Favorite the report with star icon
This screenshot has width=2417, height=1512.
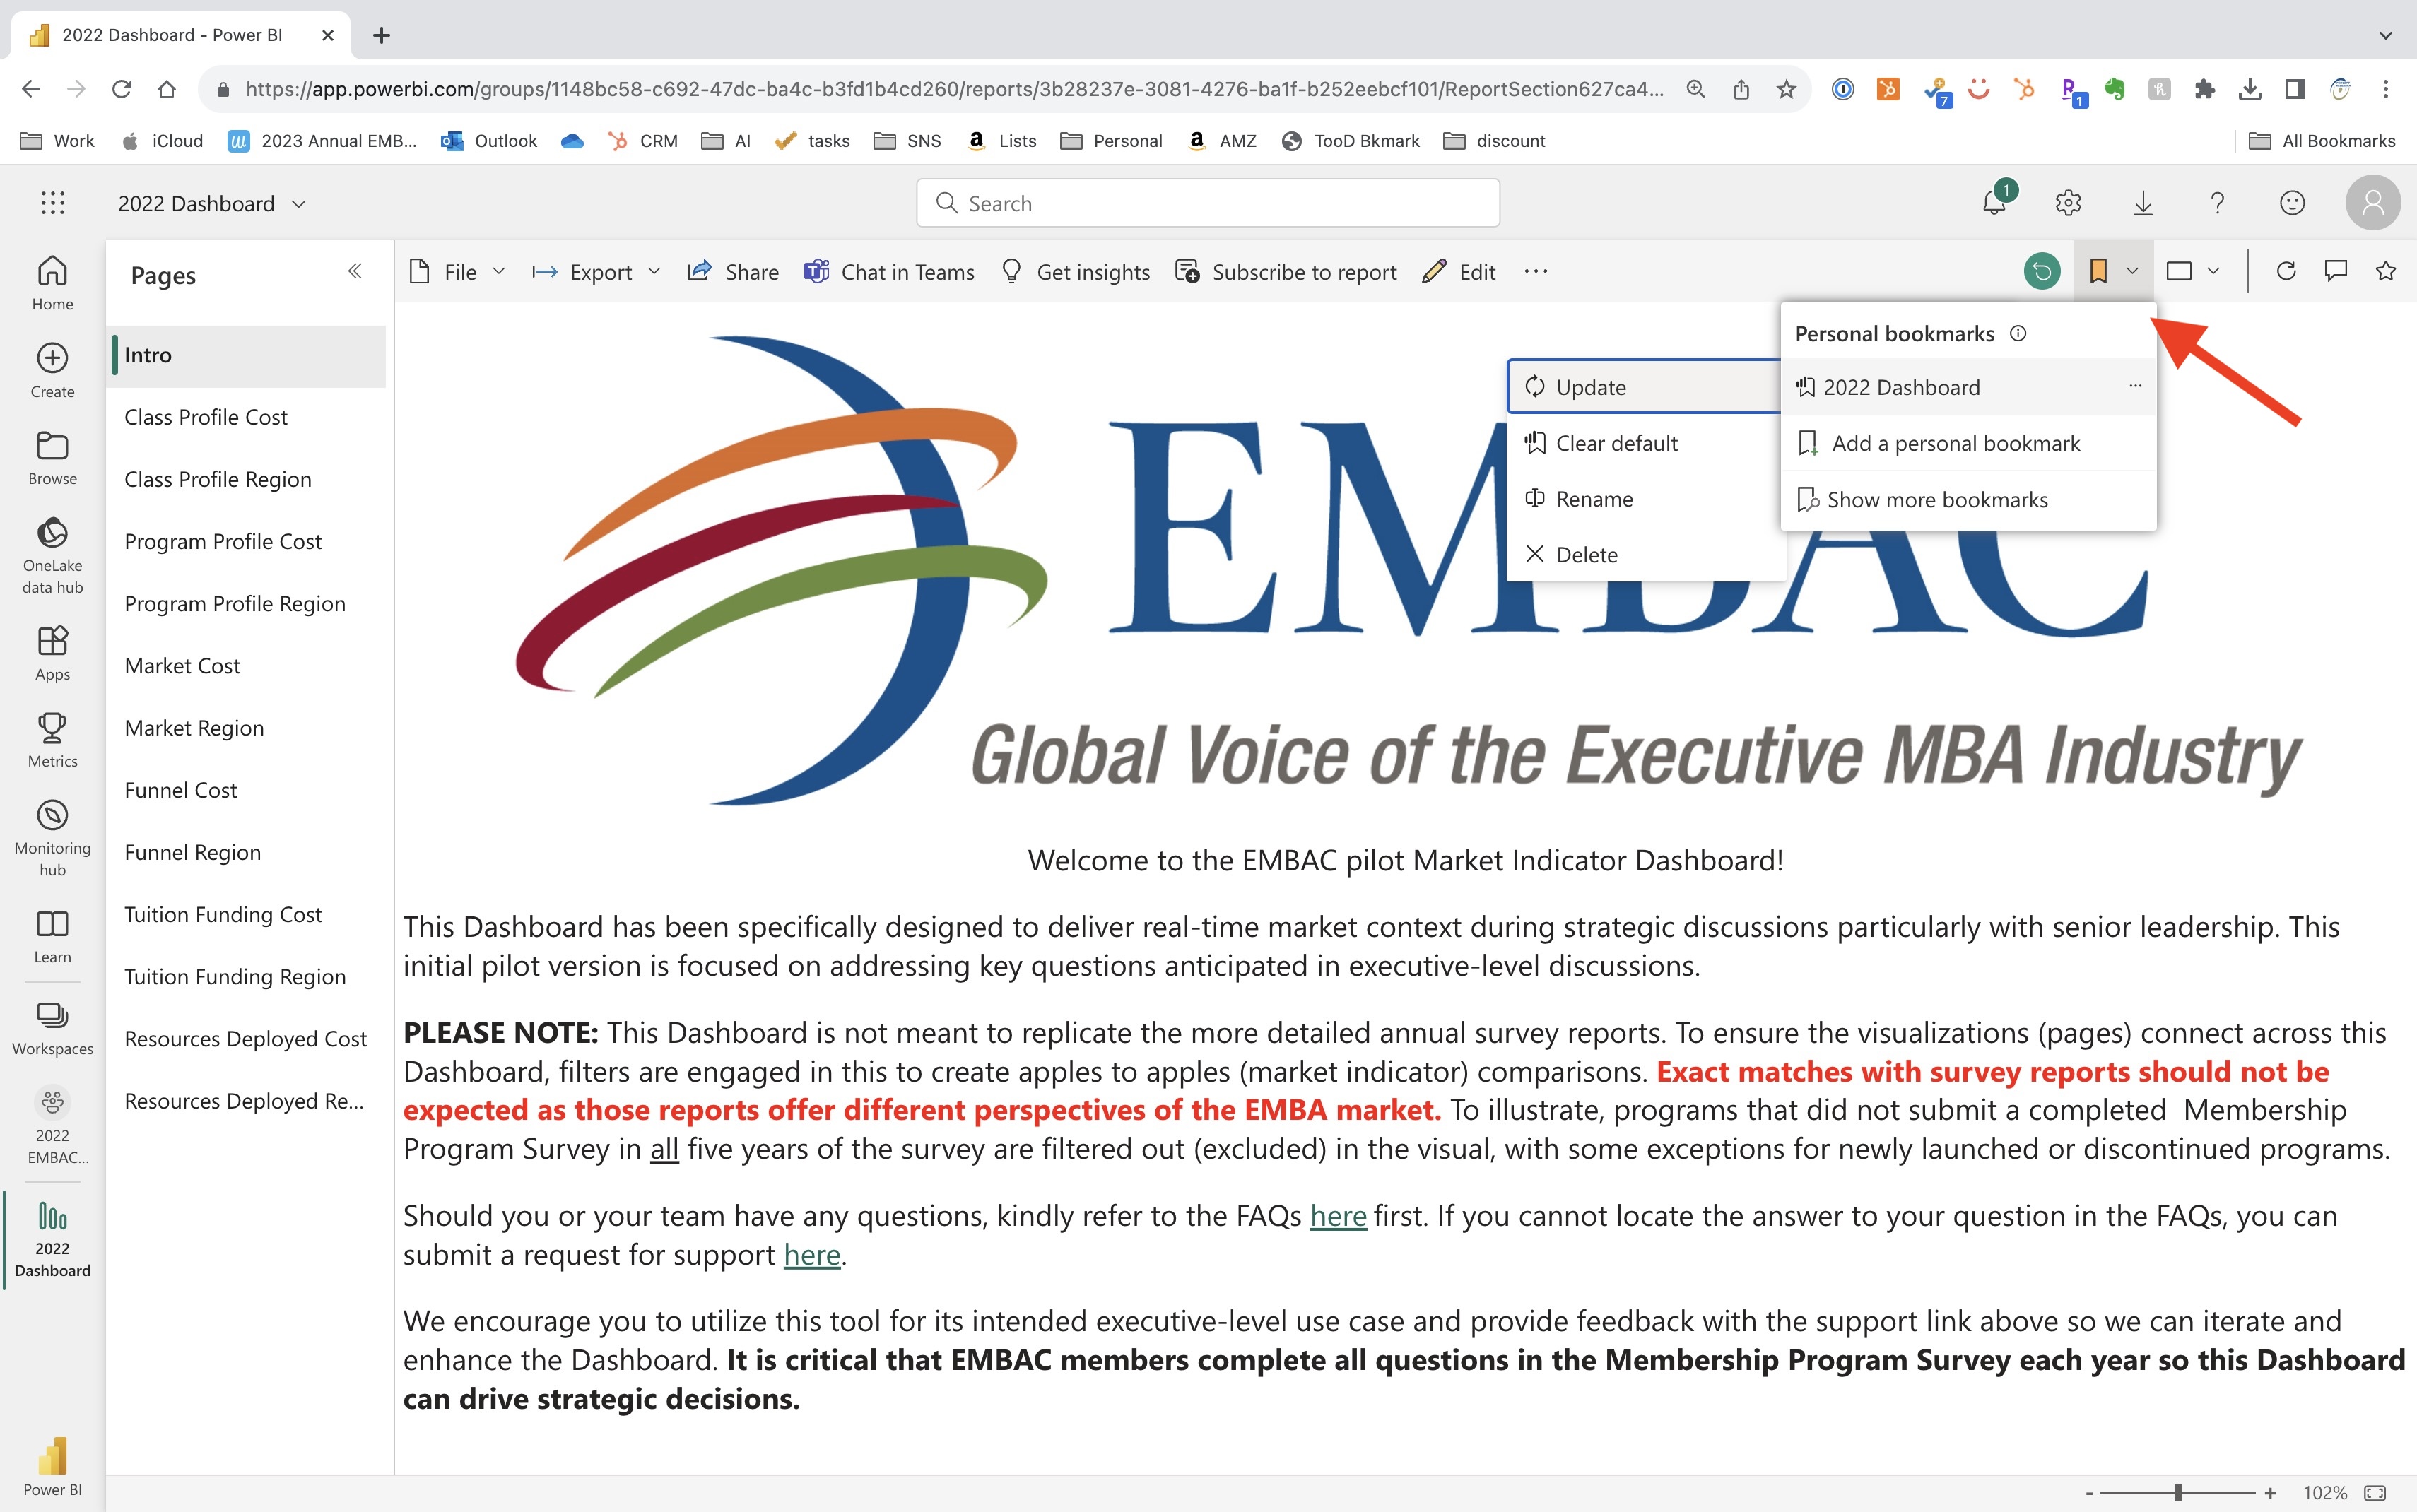[2385, 271]
